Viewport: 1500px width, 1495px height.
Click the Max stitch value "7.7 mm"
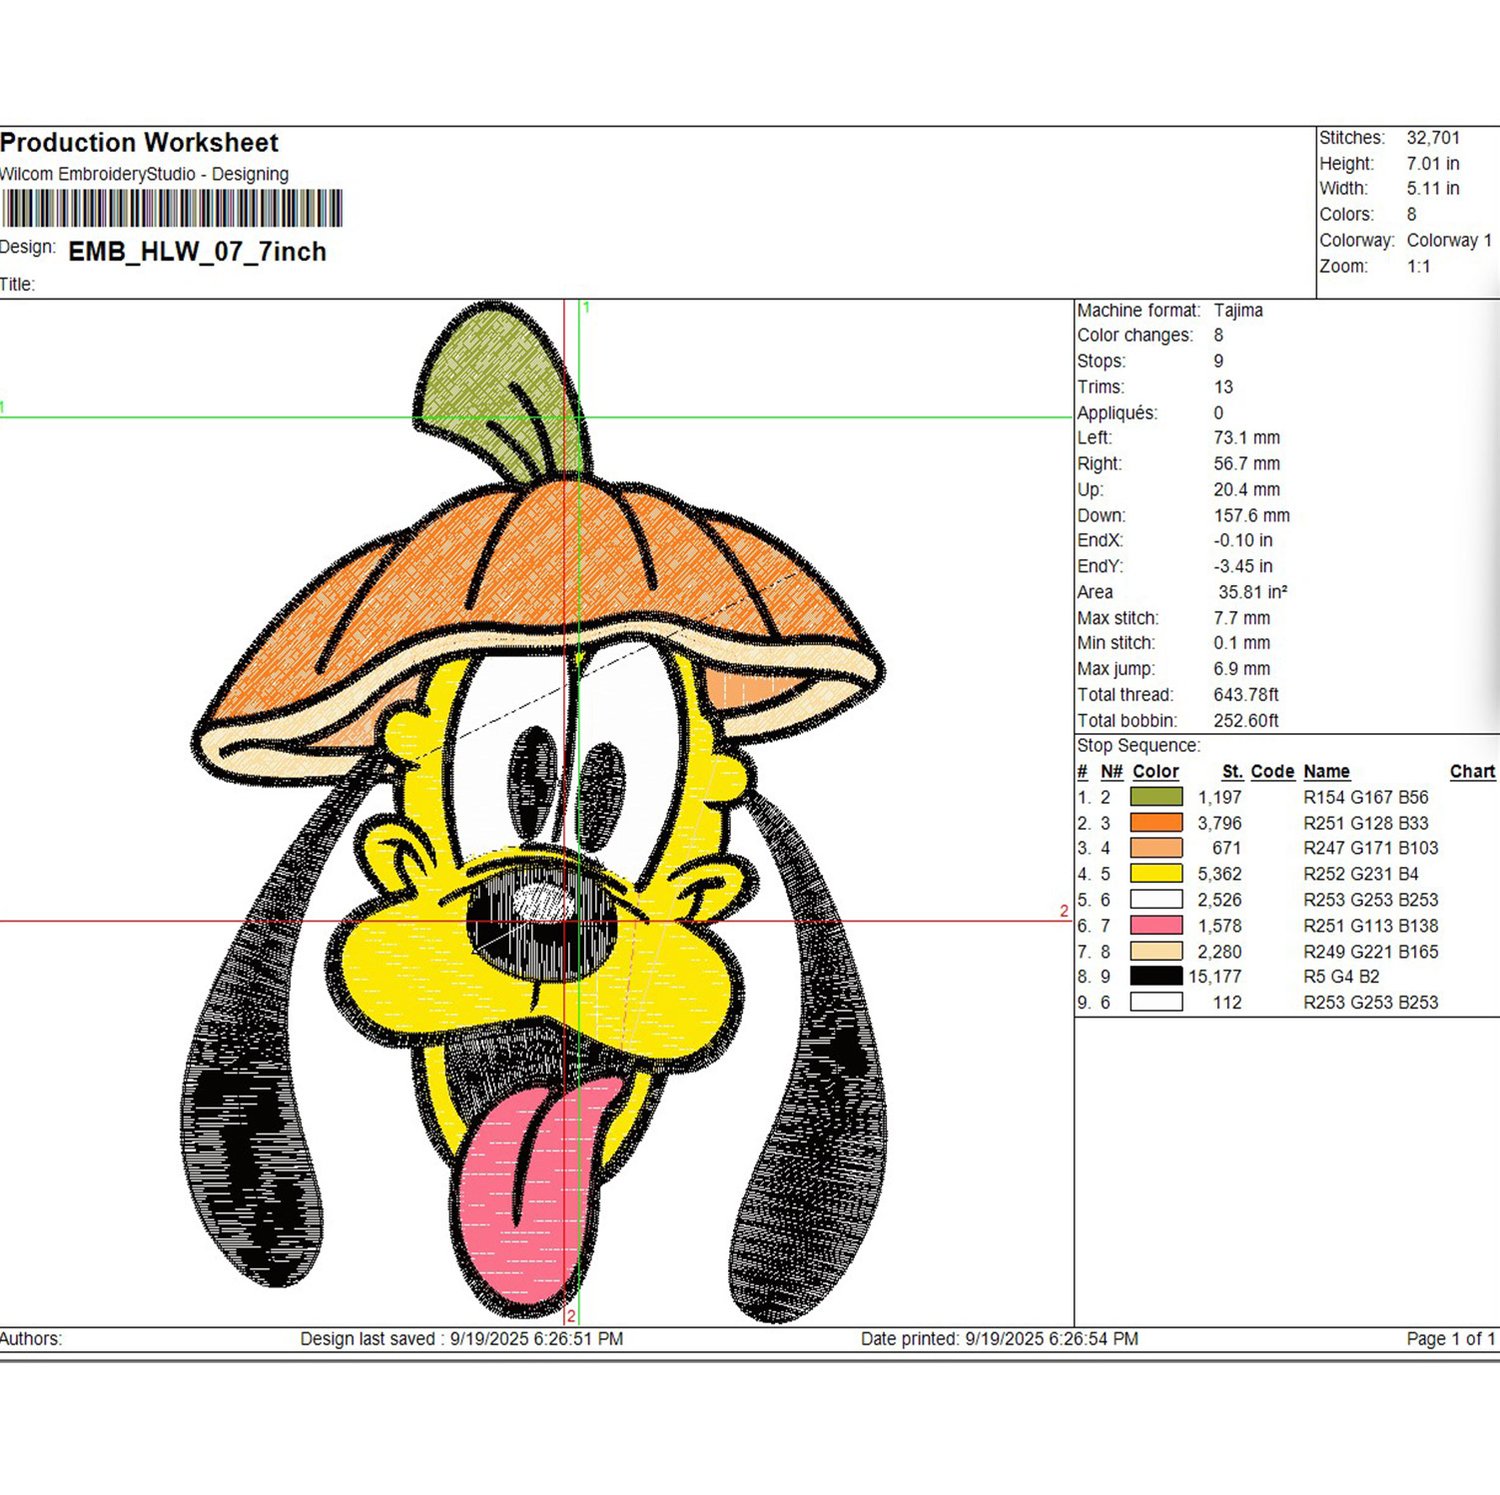(x=1242, y=618)
